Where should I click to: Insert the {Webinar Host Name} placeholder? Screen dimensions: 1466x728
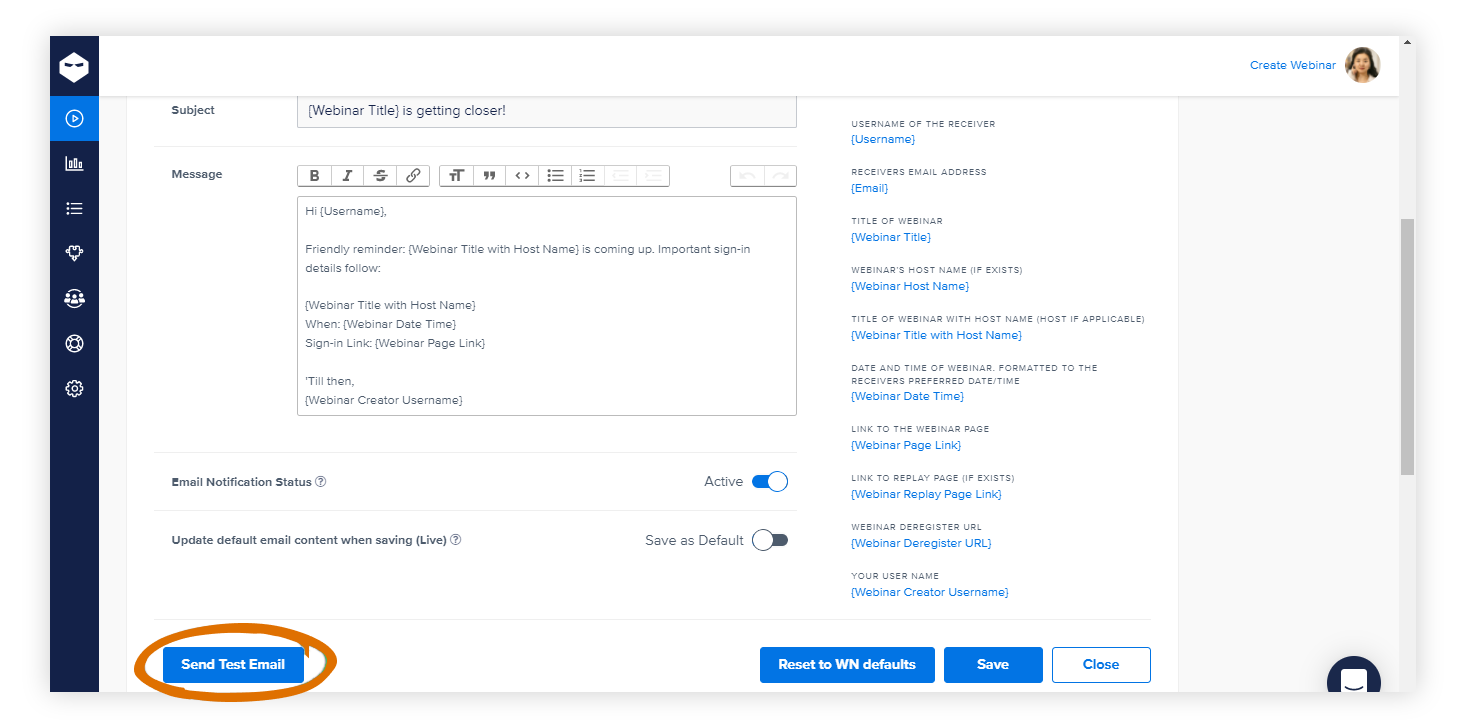click(910, 286)
